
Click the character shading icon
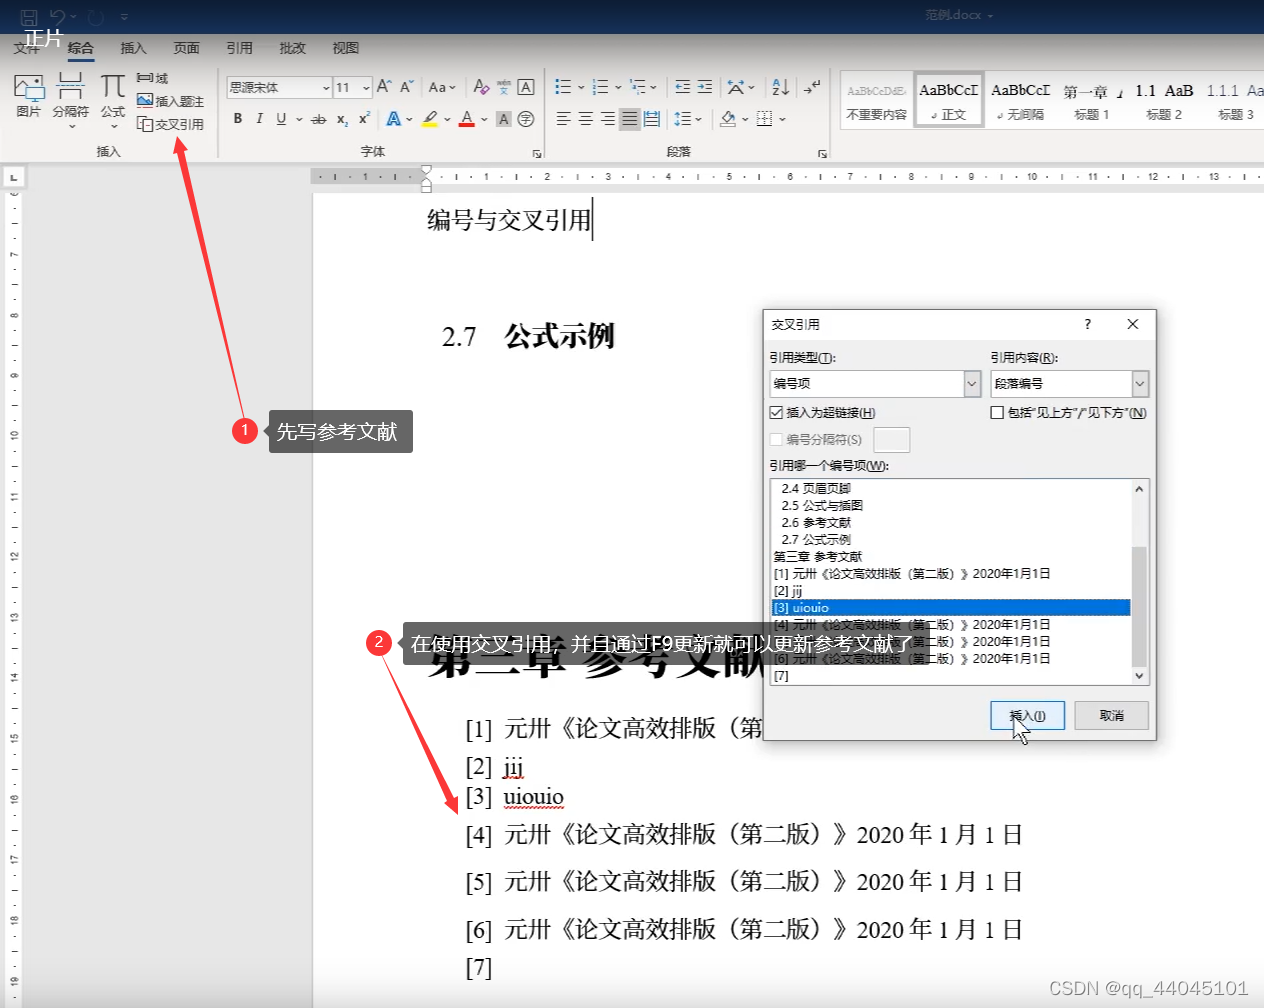[504, 119]
